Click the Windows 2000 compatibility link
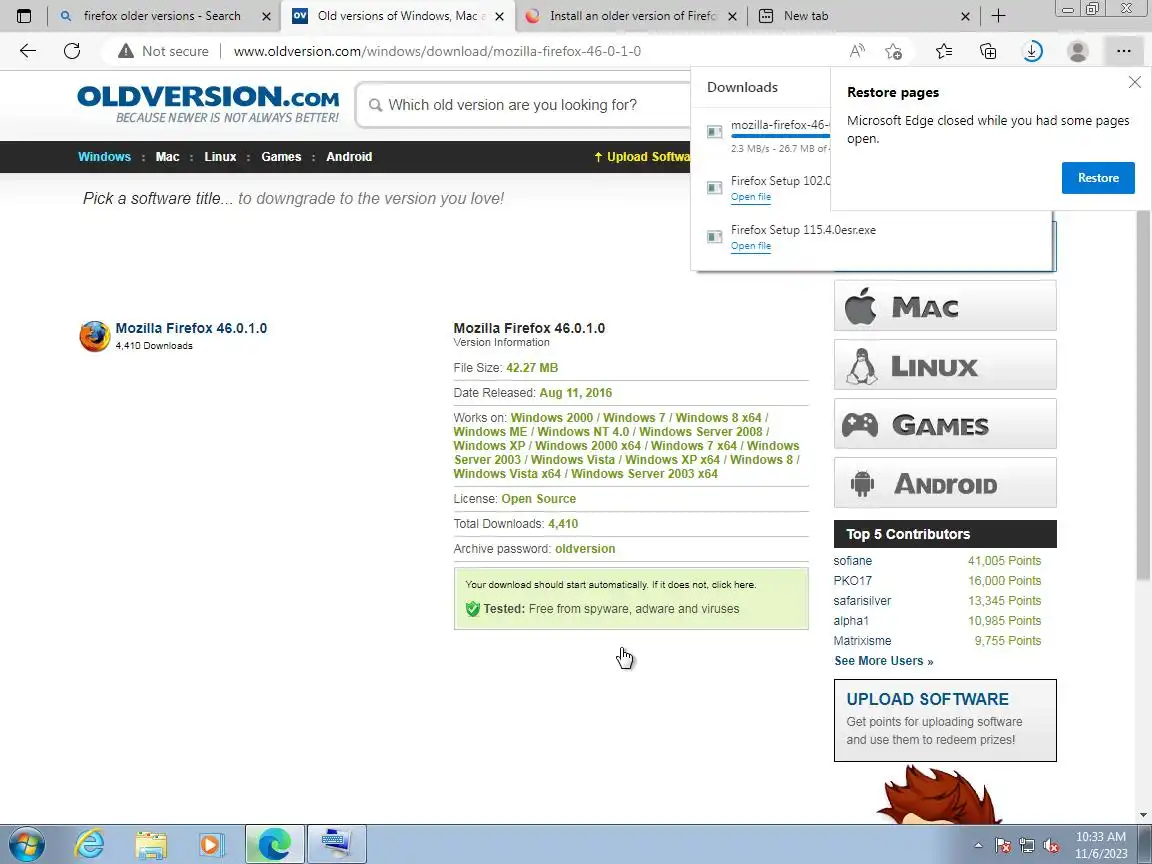Screen dimensions: 1152x864 click(552, 417)
